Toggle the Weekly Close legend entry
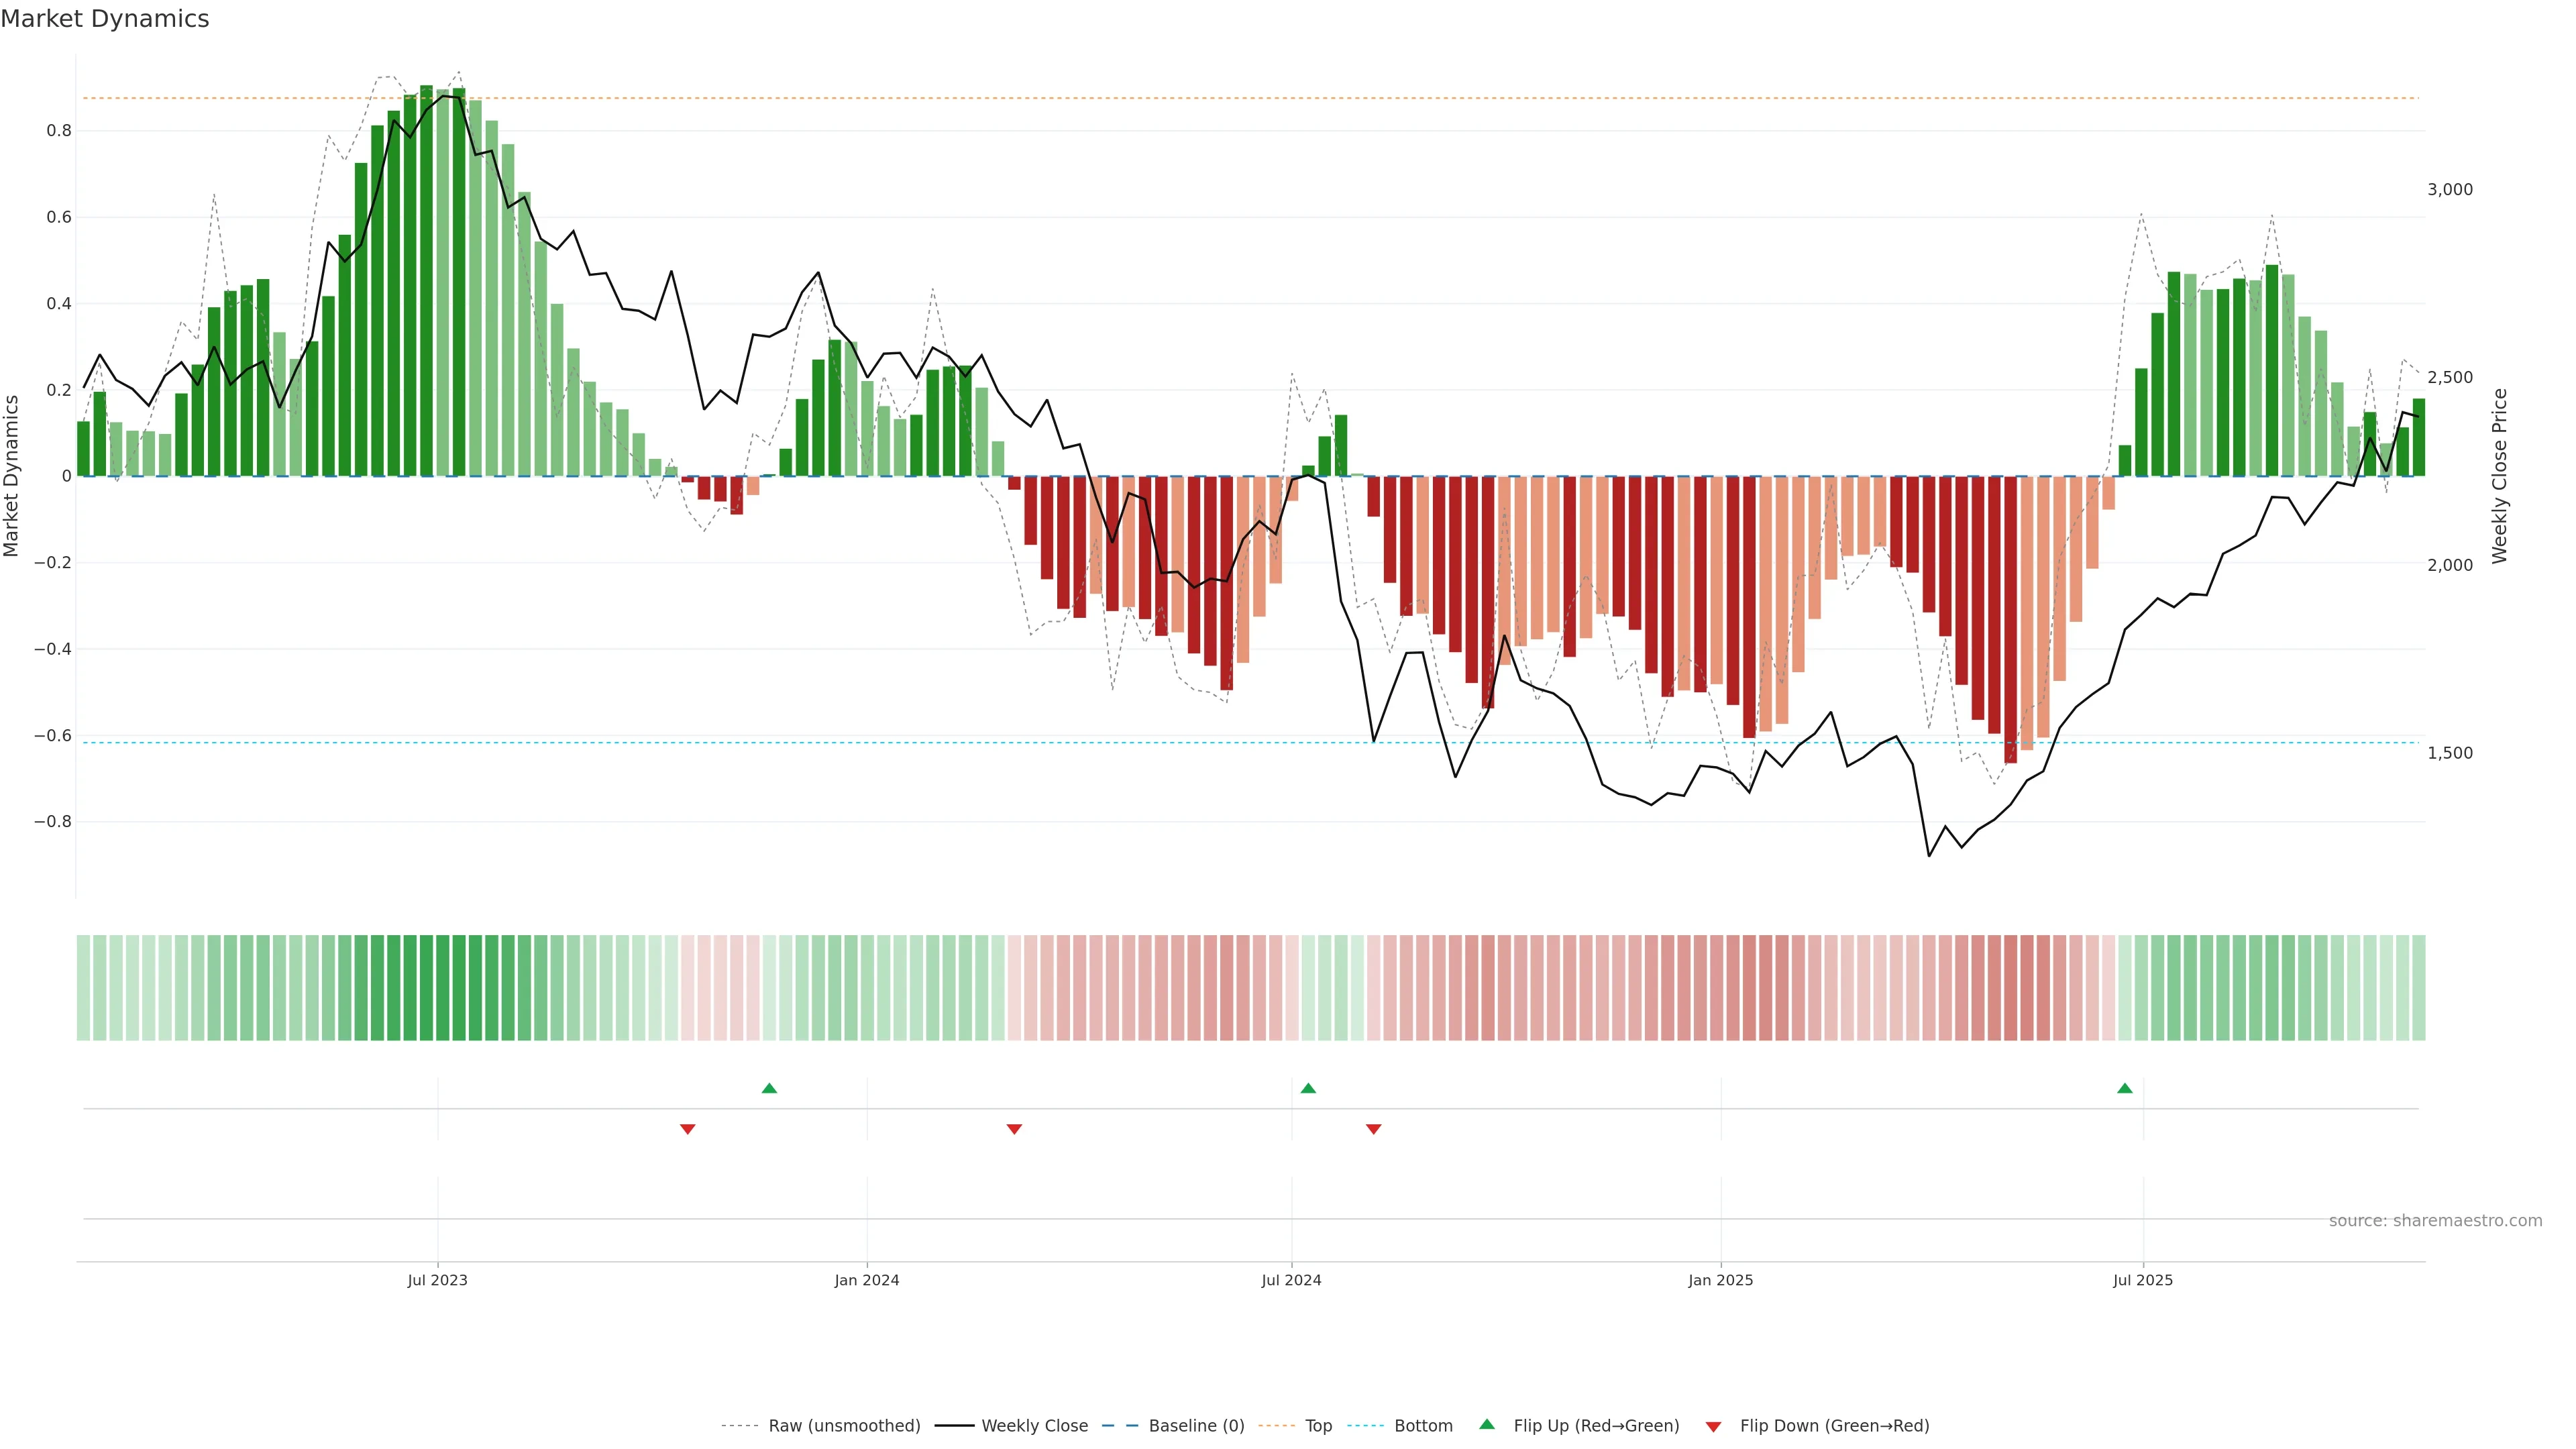This screenshot has width=2576, height=1449. [1034, 1426]
